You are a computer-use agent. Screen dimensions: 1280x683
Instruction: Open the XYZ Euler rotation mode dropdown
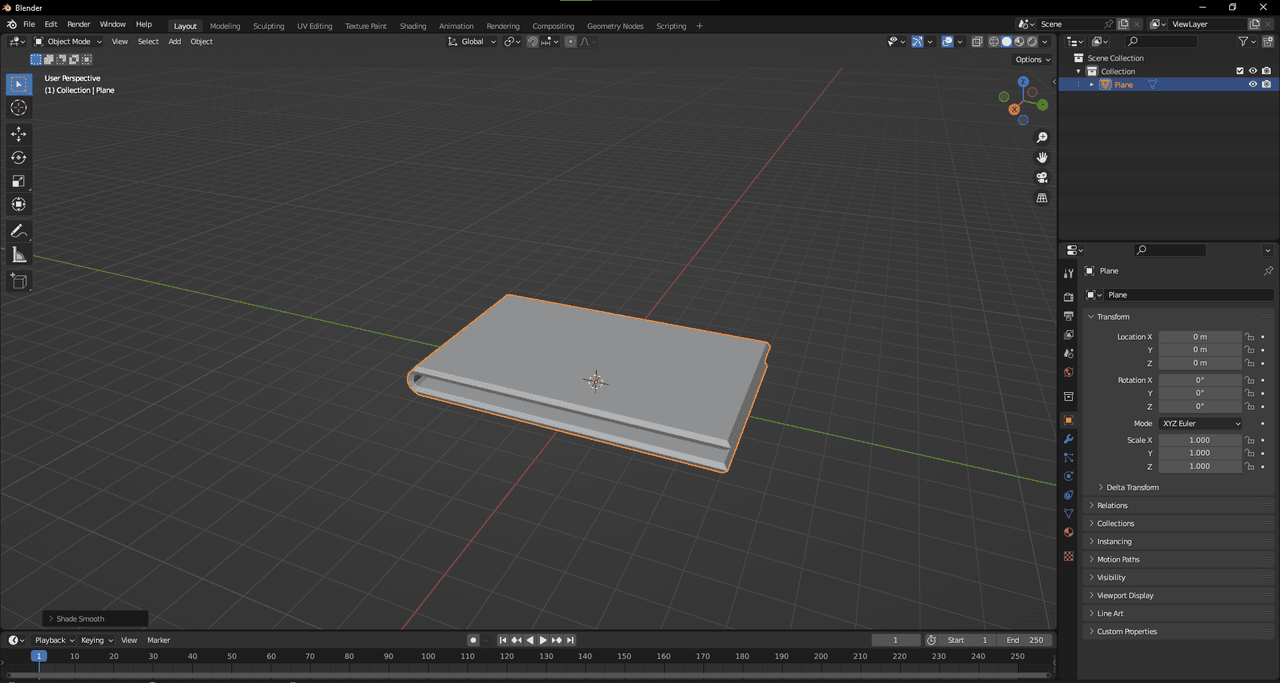click(1200, 423)
